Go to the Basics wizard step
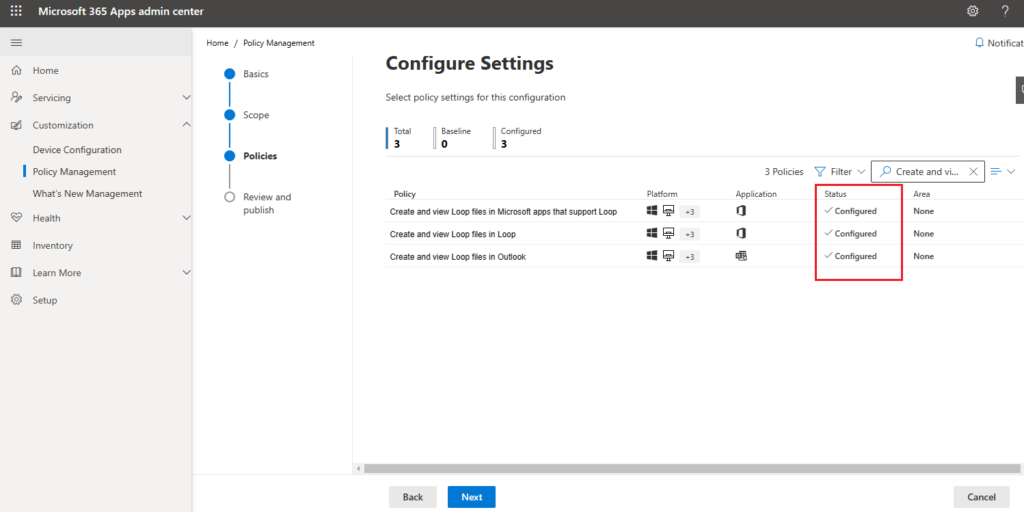Screen dimensions: 1024x512 (255, 74)
